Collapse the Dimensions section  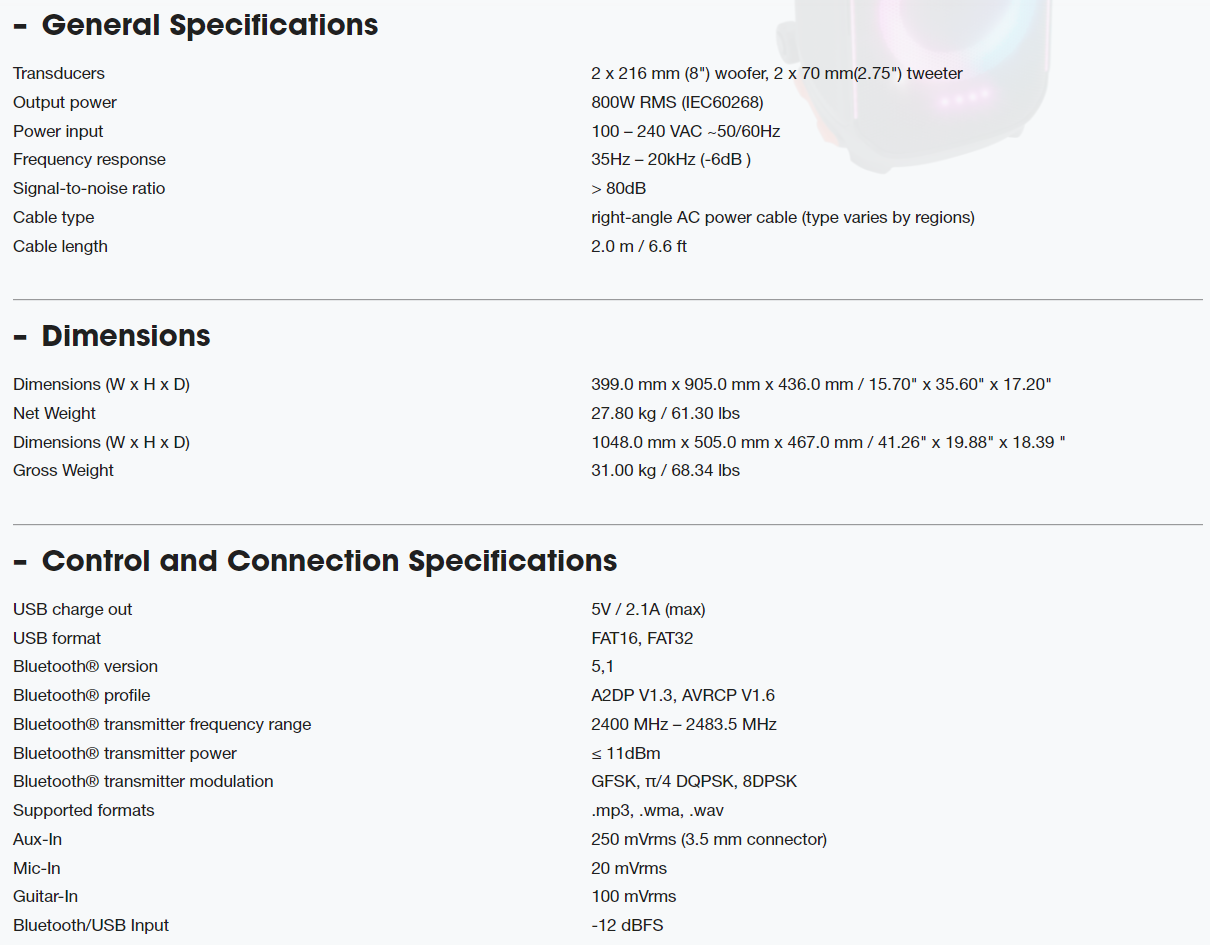point(112,336)
